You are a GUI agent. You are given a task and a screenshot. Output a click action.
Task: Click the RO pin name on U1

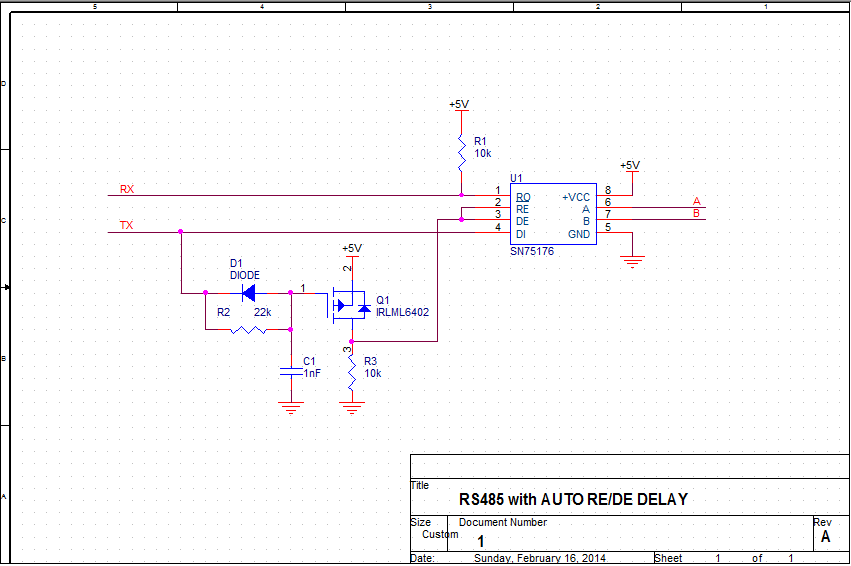(x=523, y=198)
